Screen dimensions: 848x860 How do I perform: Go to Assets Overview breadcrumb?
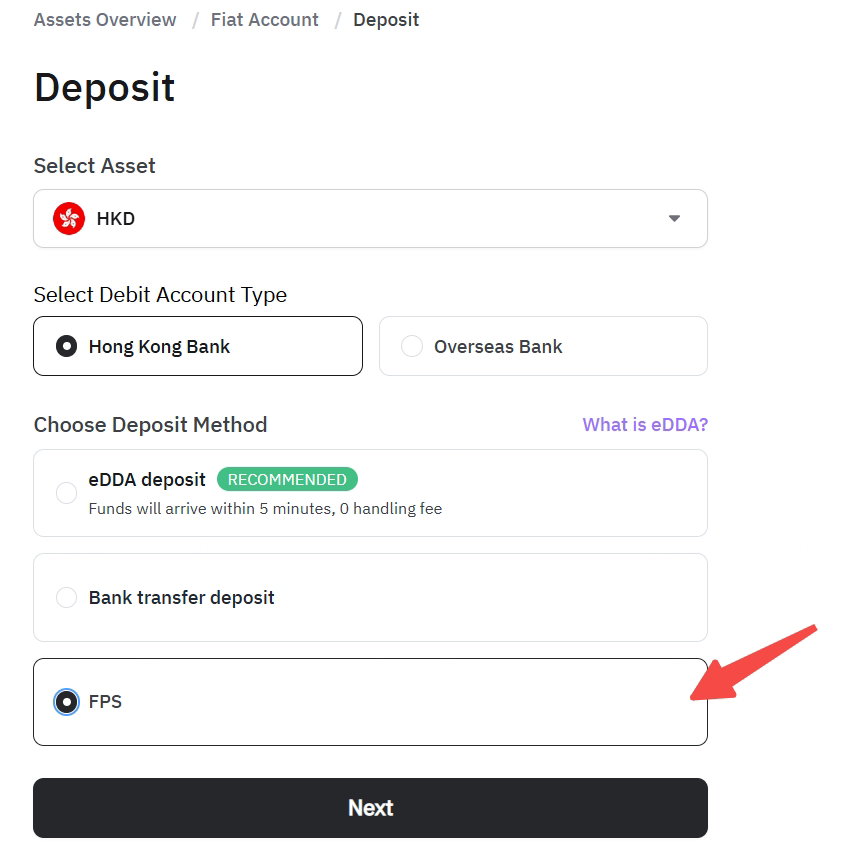(105, 20)
